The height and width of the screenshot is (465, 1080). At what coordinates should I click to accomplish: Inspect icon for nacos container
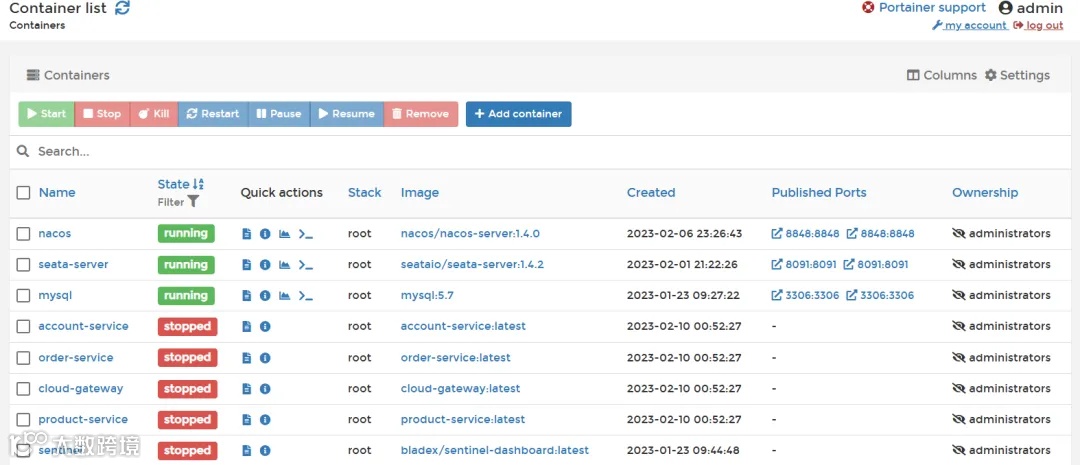(x=265, y=234)
